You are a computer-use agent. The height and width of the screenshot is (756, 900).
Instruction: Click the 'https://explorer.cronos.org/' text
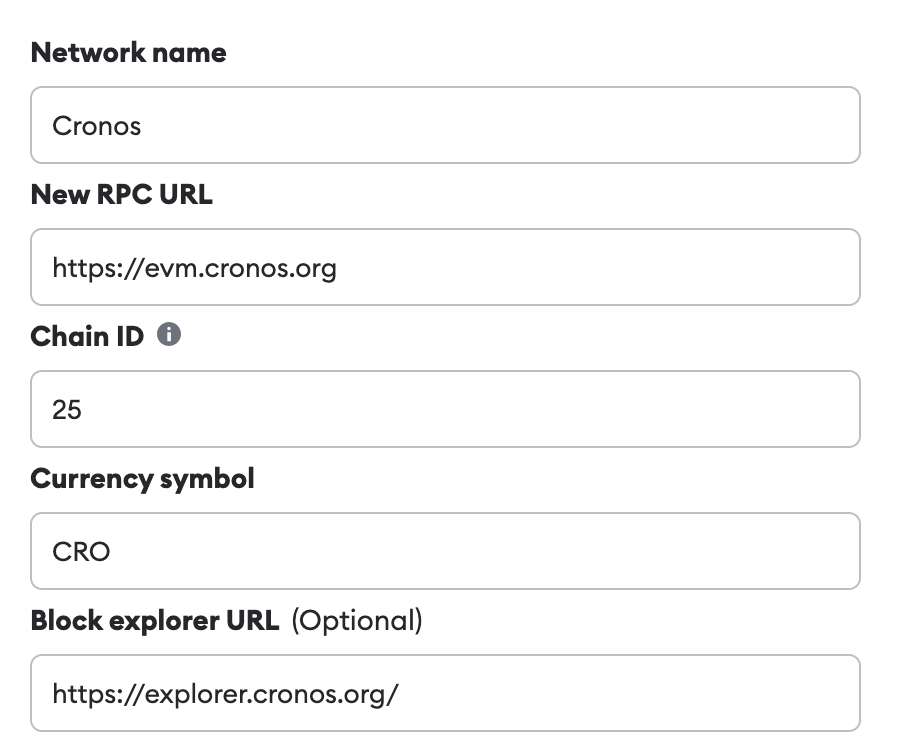pyautogui.click(x=225, y=694)
